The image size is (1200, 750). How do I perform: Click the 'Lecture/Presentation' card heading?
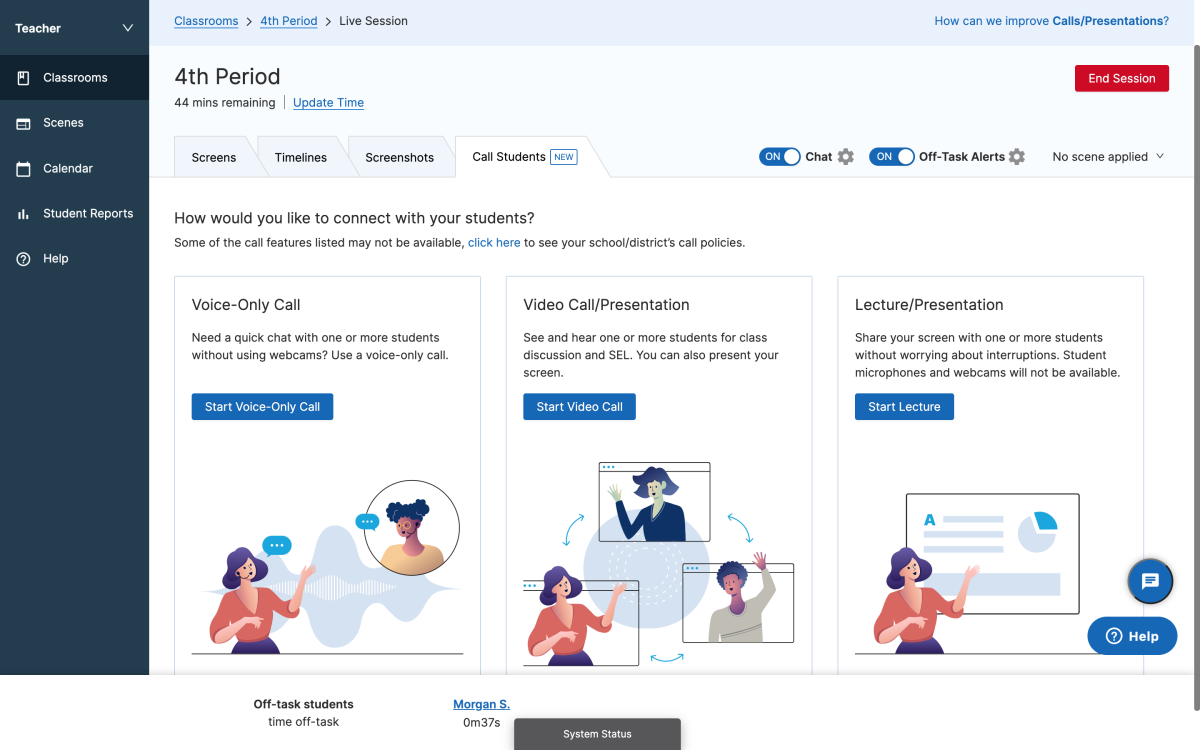click(929, 305)
